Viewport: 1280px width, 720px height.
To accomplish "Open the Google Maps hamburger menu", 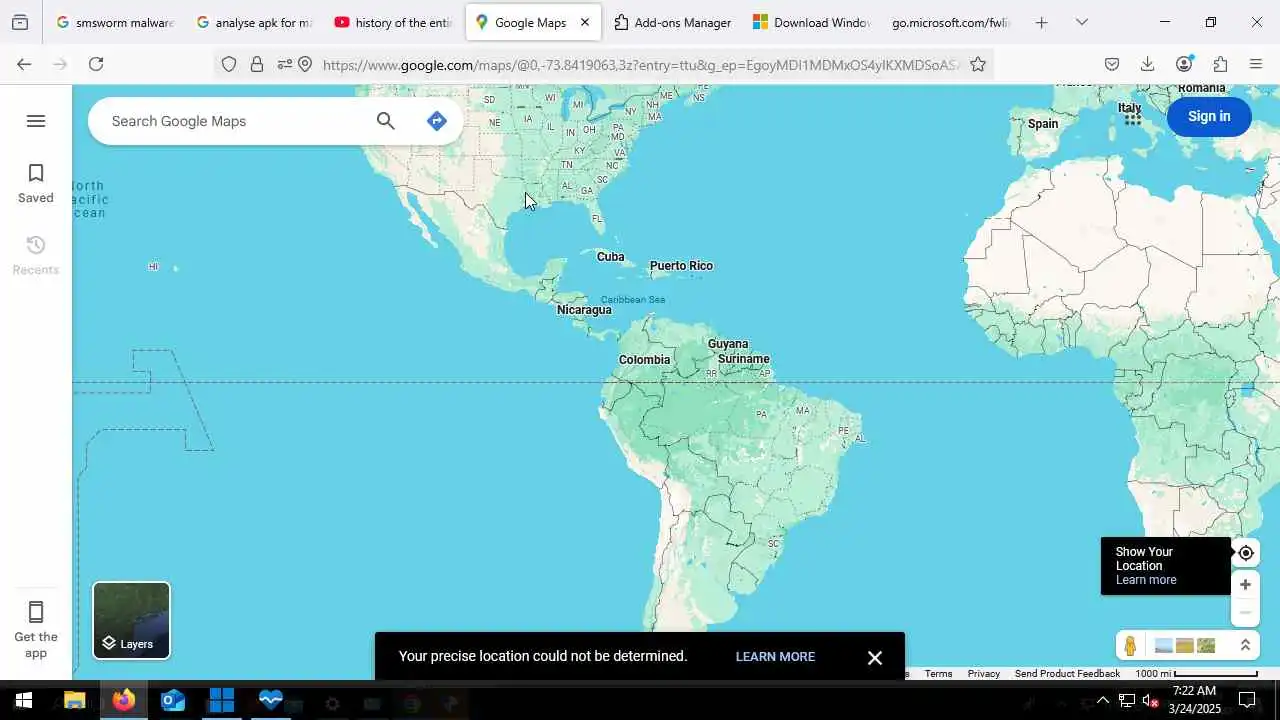I will tap(36, 121).
